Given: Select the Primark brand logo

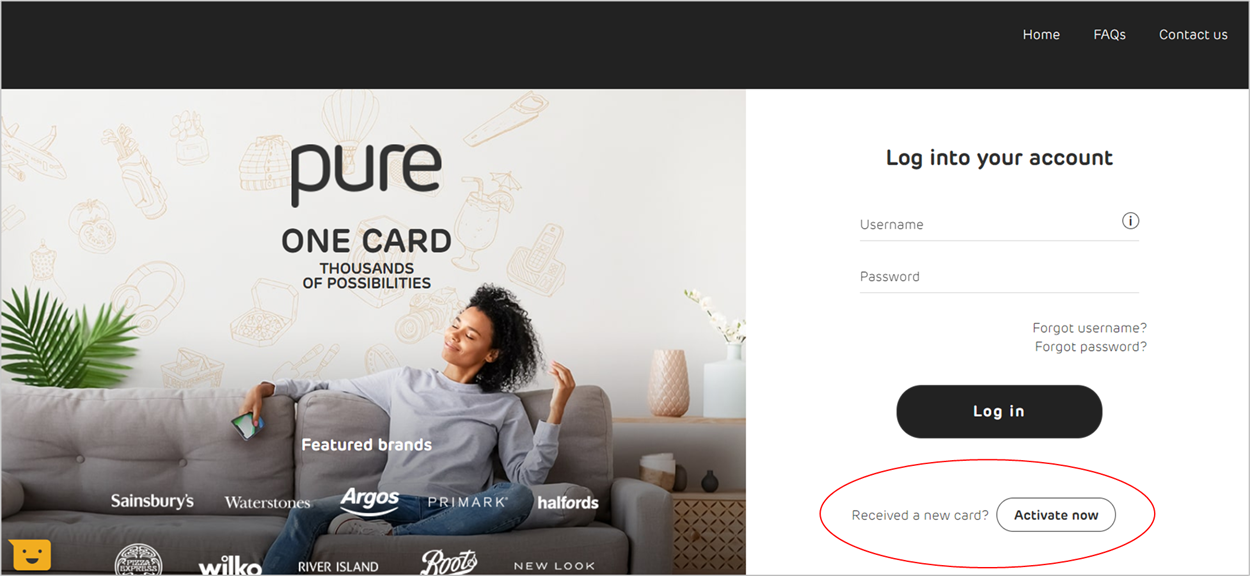Looking at the screenshot, I should click(467, 502).
